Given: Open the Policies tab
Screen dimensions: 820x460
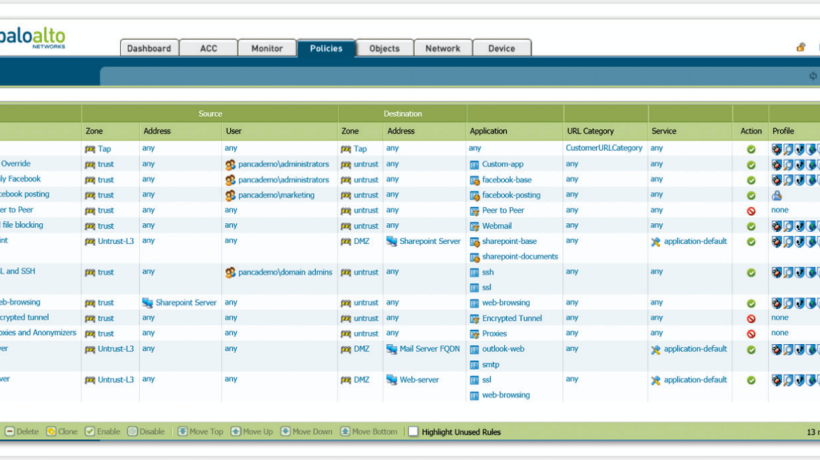Looking at the screenshot, I should tap(326, 48).
